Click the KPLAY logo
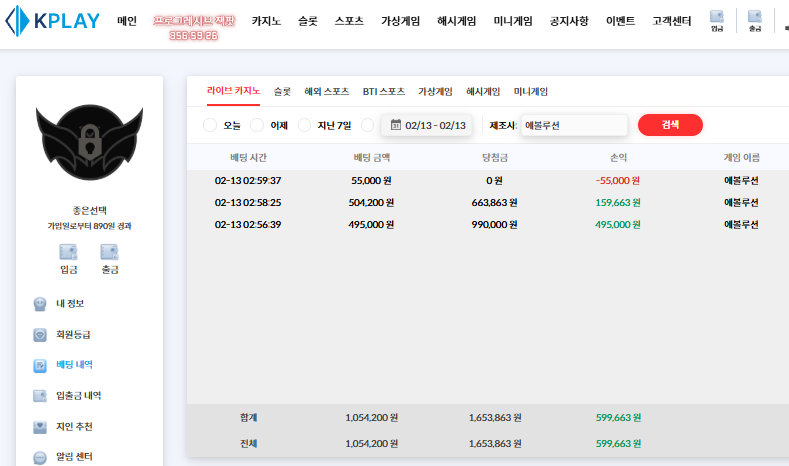 [53, 21]
